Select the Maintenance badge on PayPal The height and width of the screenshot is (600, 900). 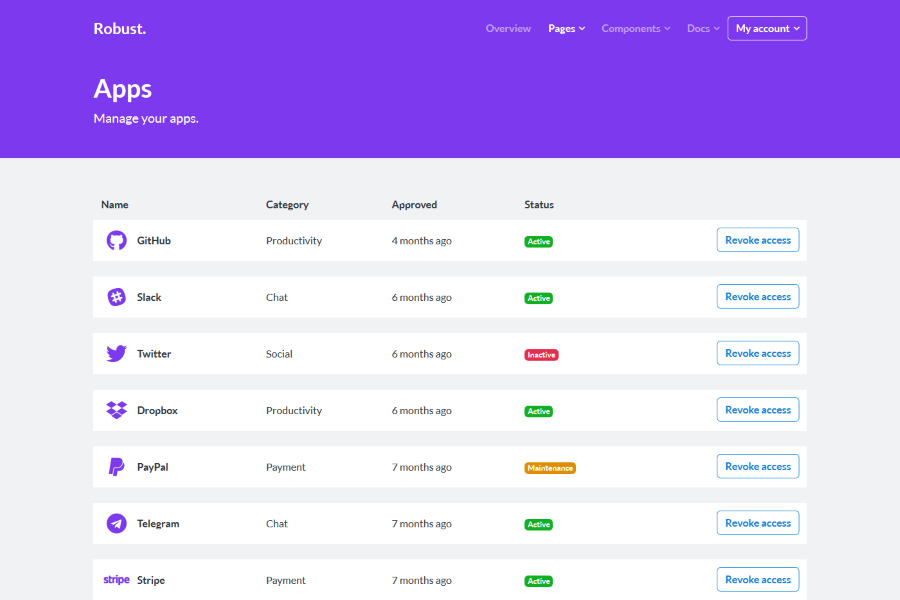(550, 468)
